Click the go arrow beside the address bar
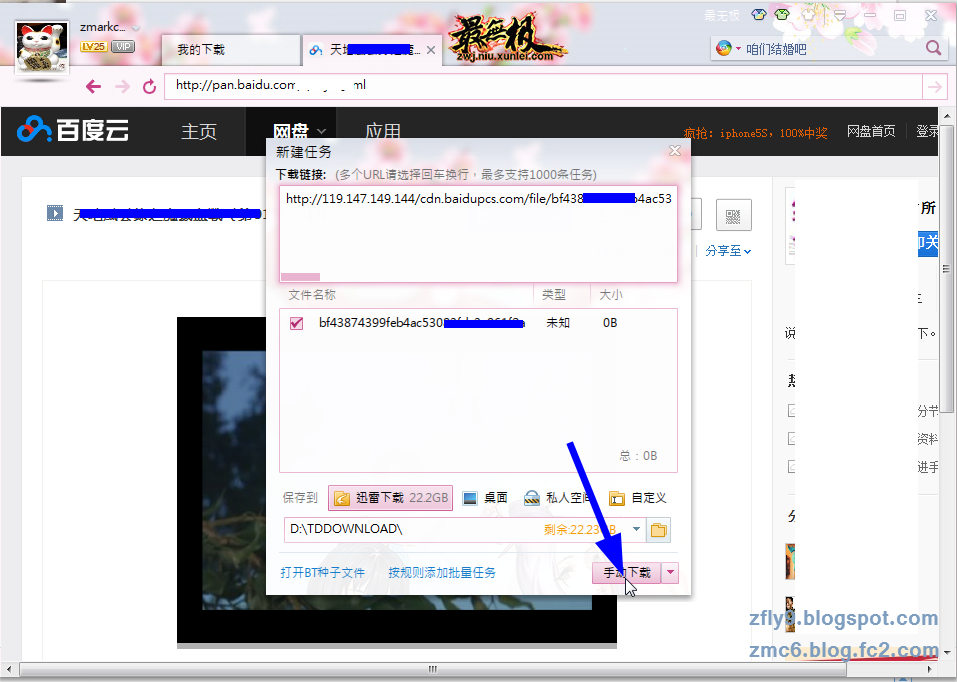The image size is (957, 682). pos(934,87)
